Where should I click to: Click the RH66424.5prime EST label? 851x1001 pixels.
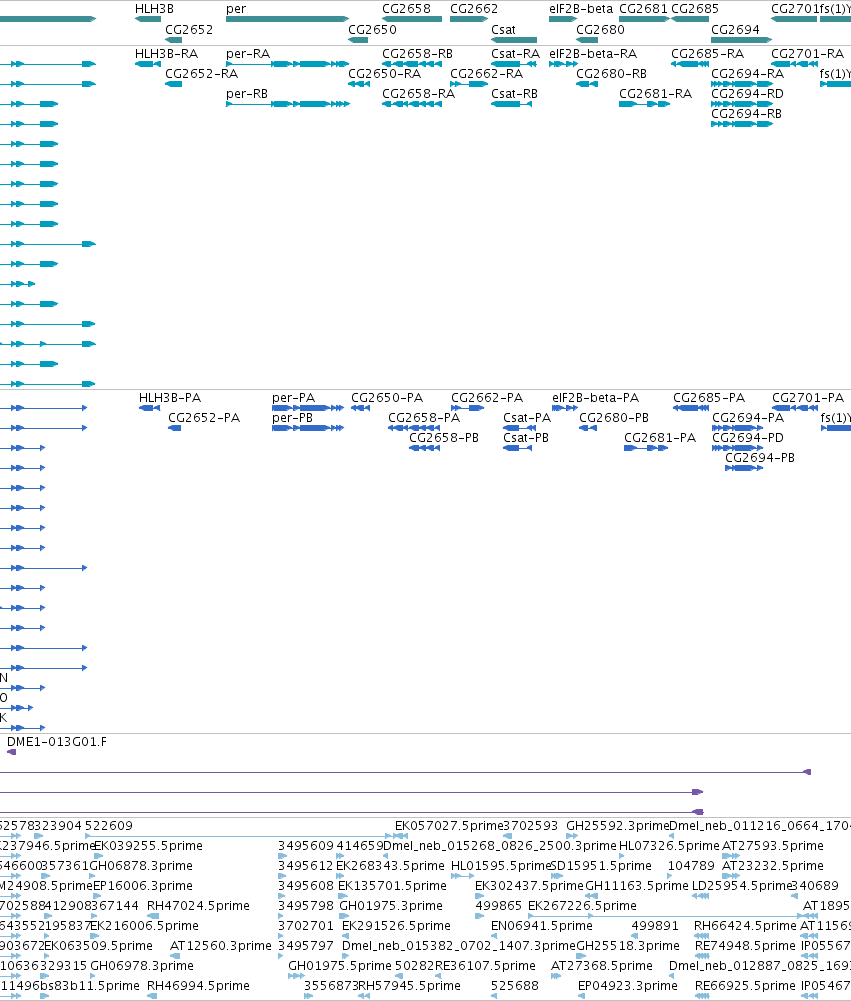[x=746, y=926]
